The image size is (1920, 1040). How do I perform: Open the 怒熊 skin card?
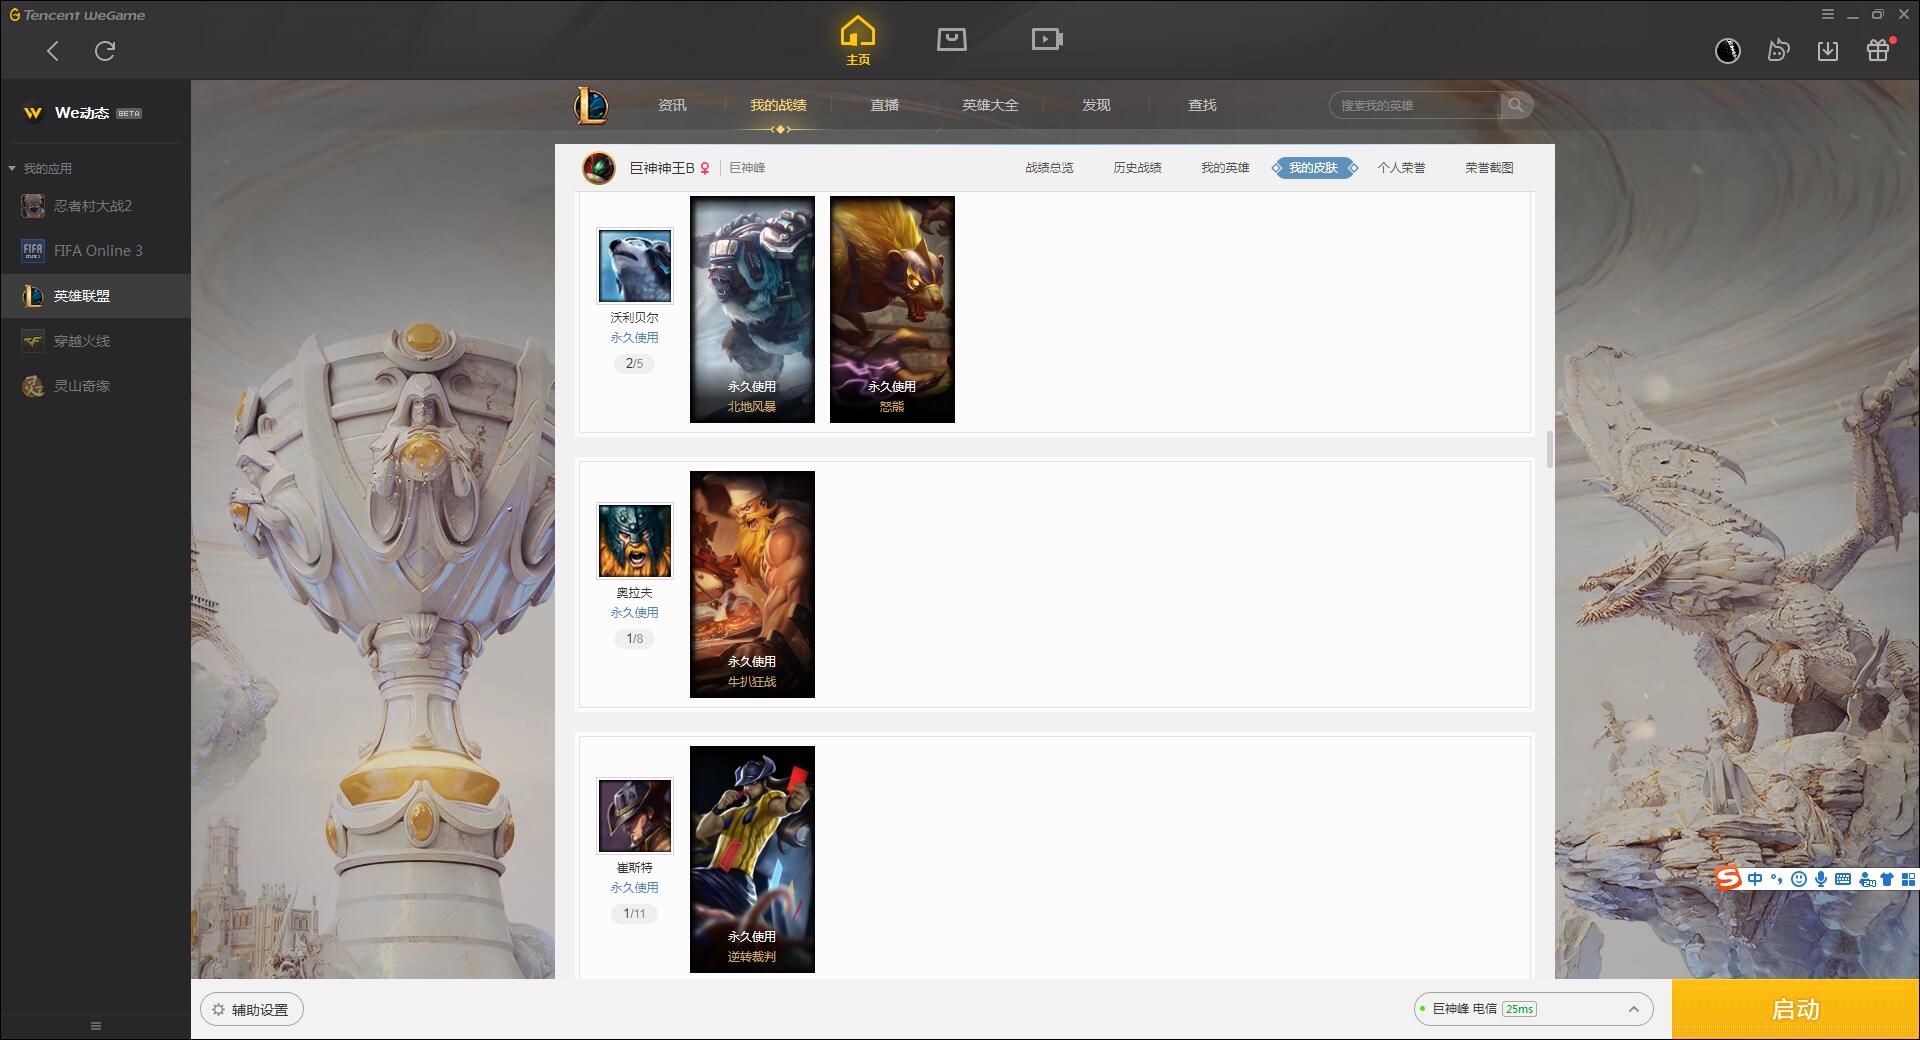[x=892, y=309]
